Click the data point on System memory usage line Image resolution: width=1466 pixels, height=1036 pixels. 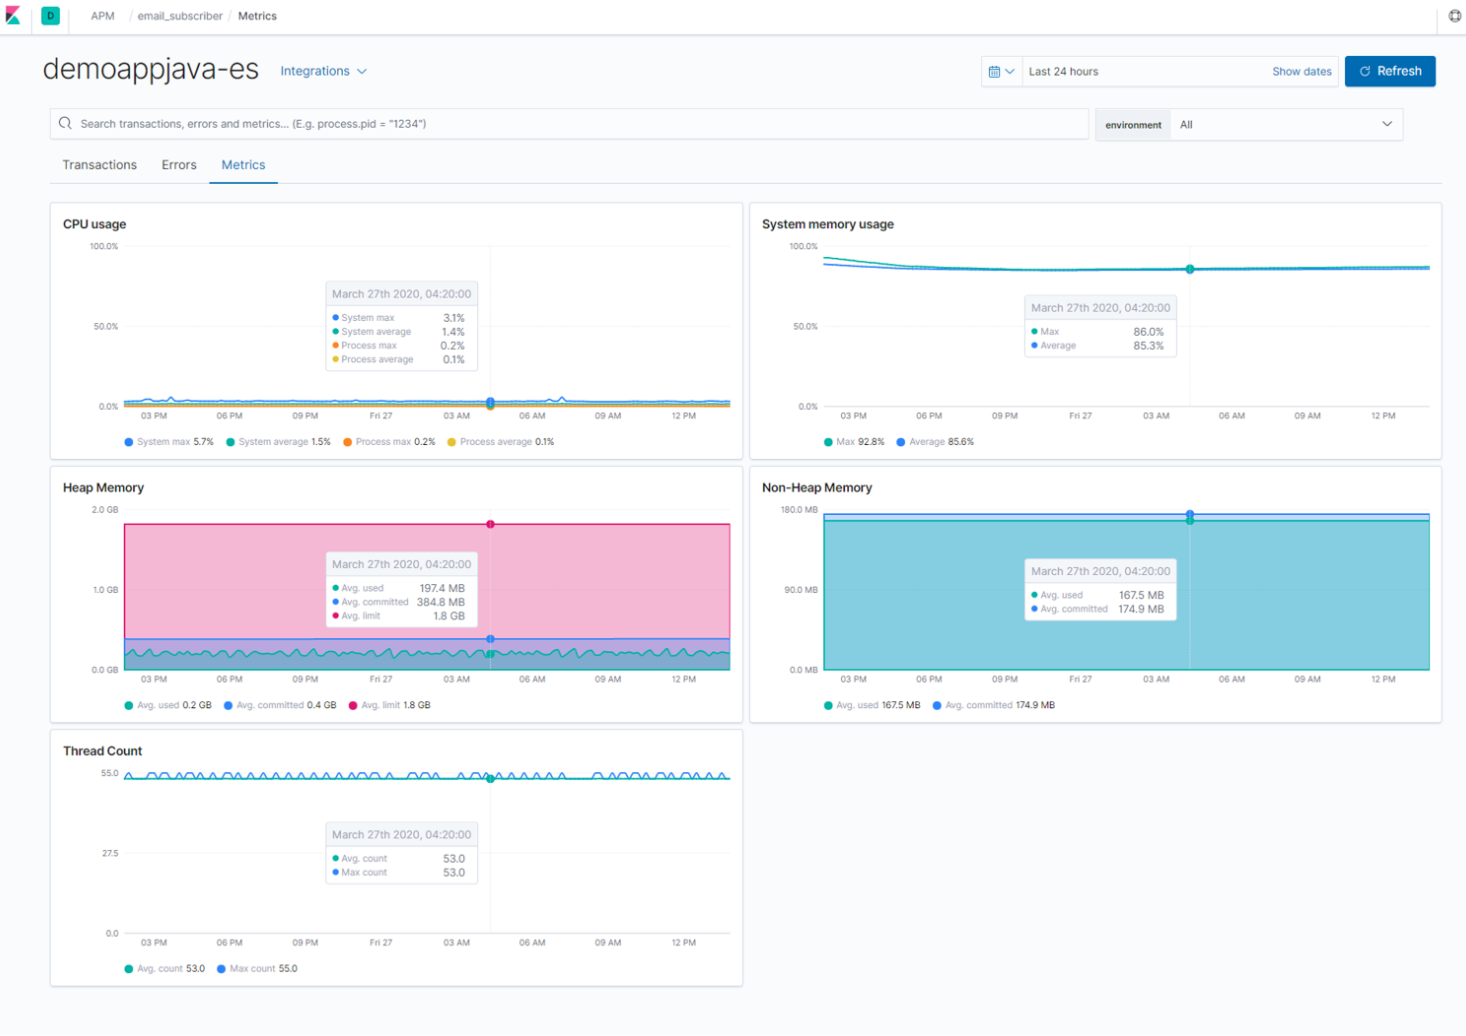click(1190, 269)
